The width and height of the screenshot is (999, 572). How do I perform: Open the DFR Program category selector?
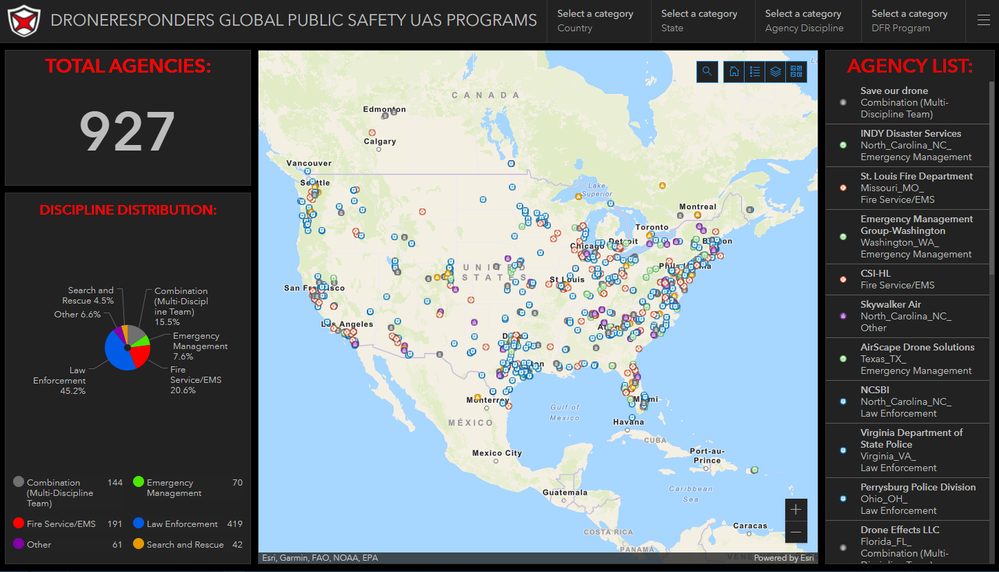(x=912, y=21)
